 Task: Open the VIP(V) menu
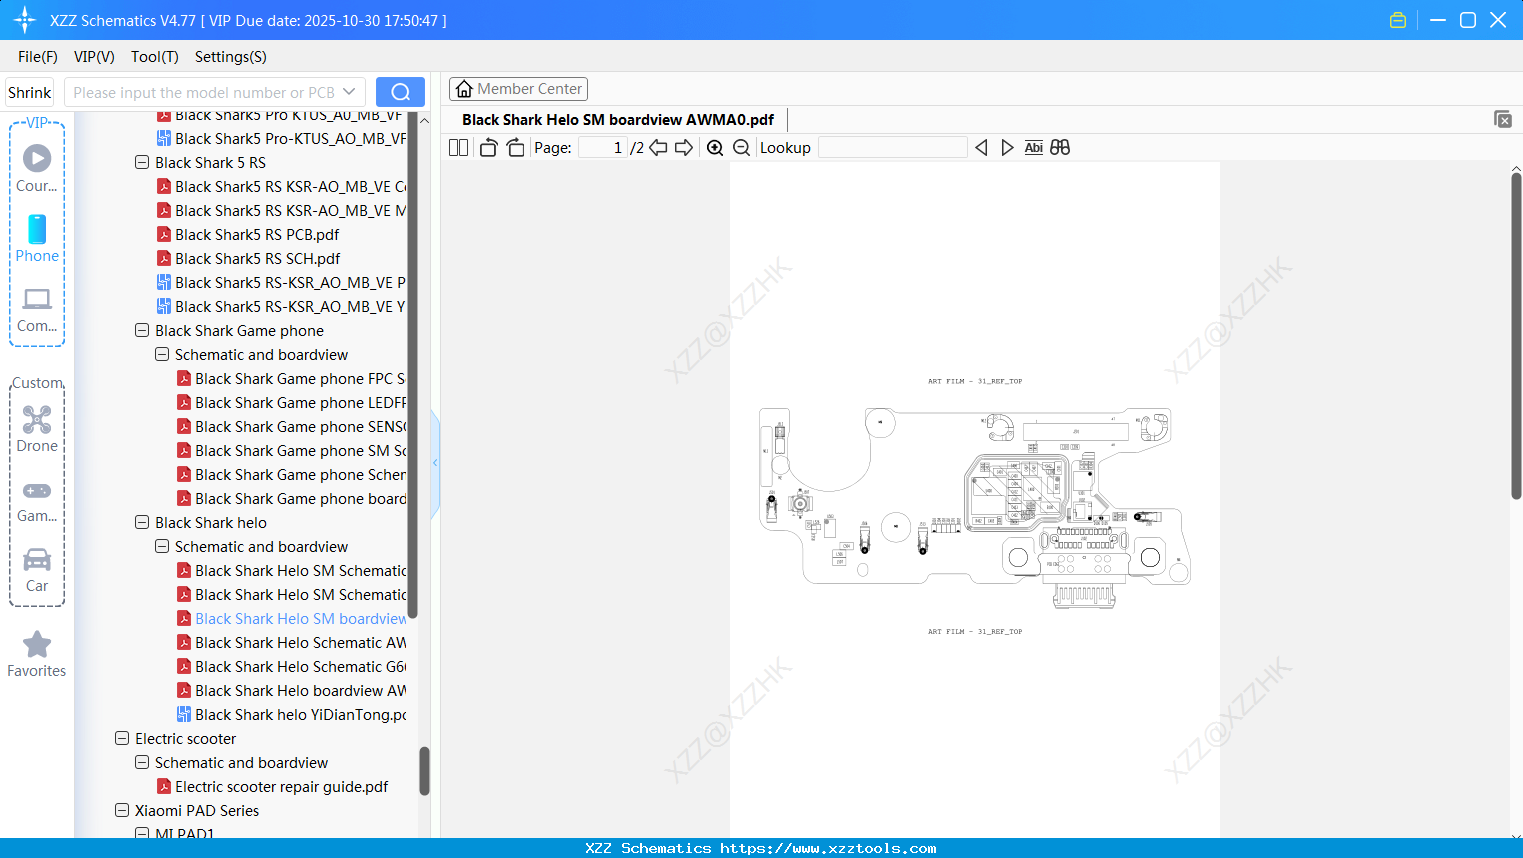[x=93, y=57]
